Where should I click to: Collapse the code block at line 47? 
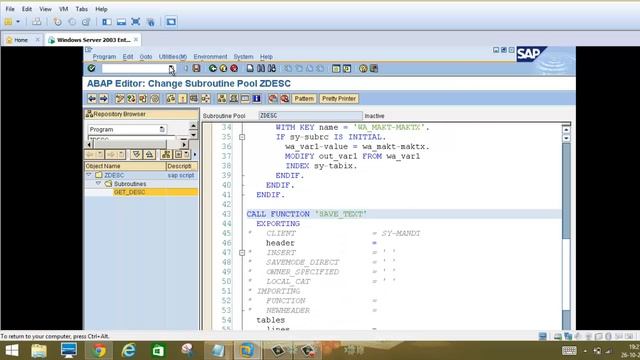point(242,253)
